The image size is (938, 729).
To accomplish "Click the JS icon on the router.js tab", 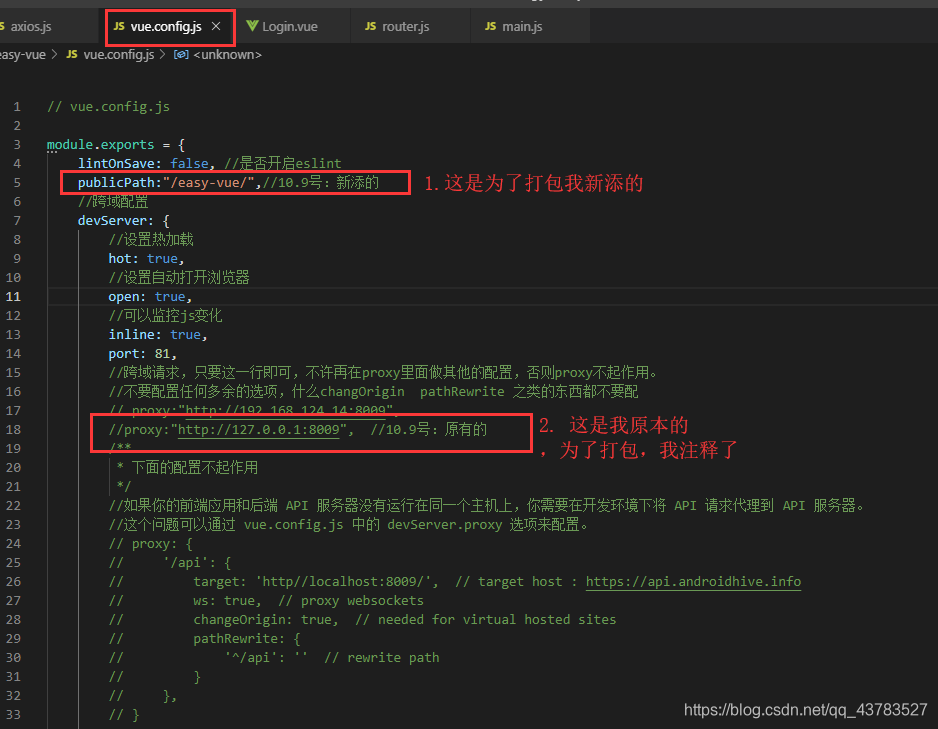I will pos(370,26).
